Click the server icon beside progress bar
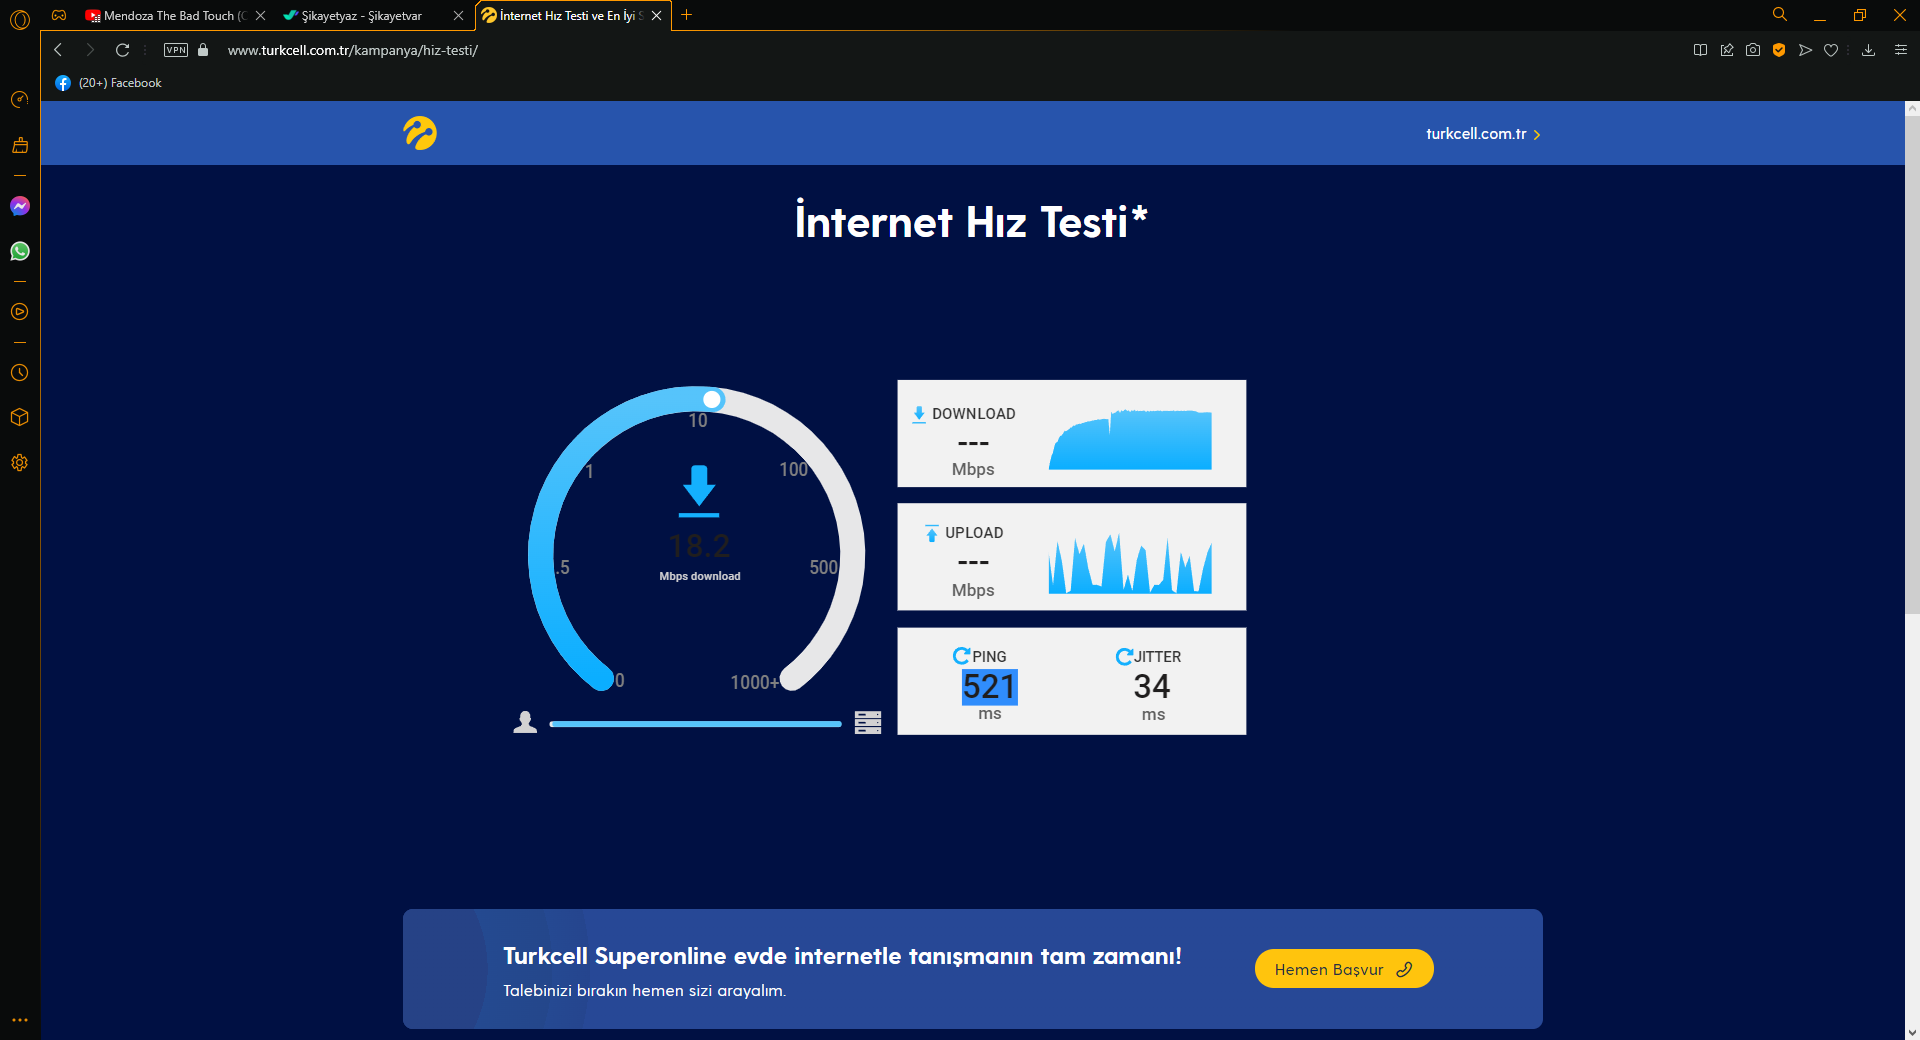Image resolution: width=1920 pixels, height=1040 pixels. click(868, 723)
